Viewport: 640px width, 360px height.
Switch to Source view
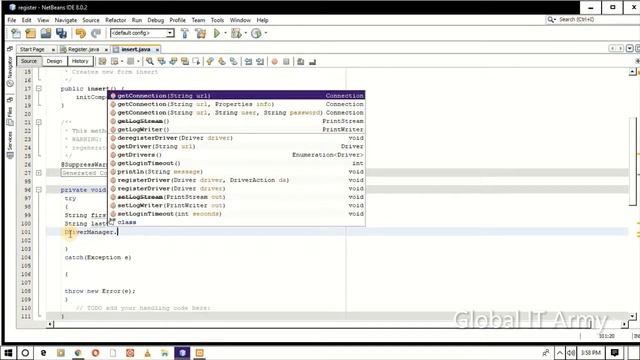tap(29, 61)
